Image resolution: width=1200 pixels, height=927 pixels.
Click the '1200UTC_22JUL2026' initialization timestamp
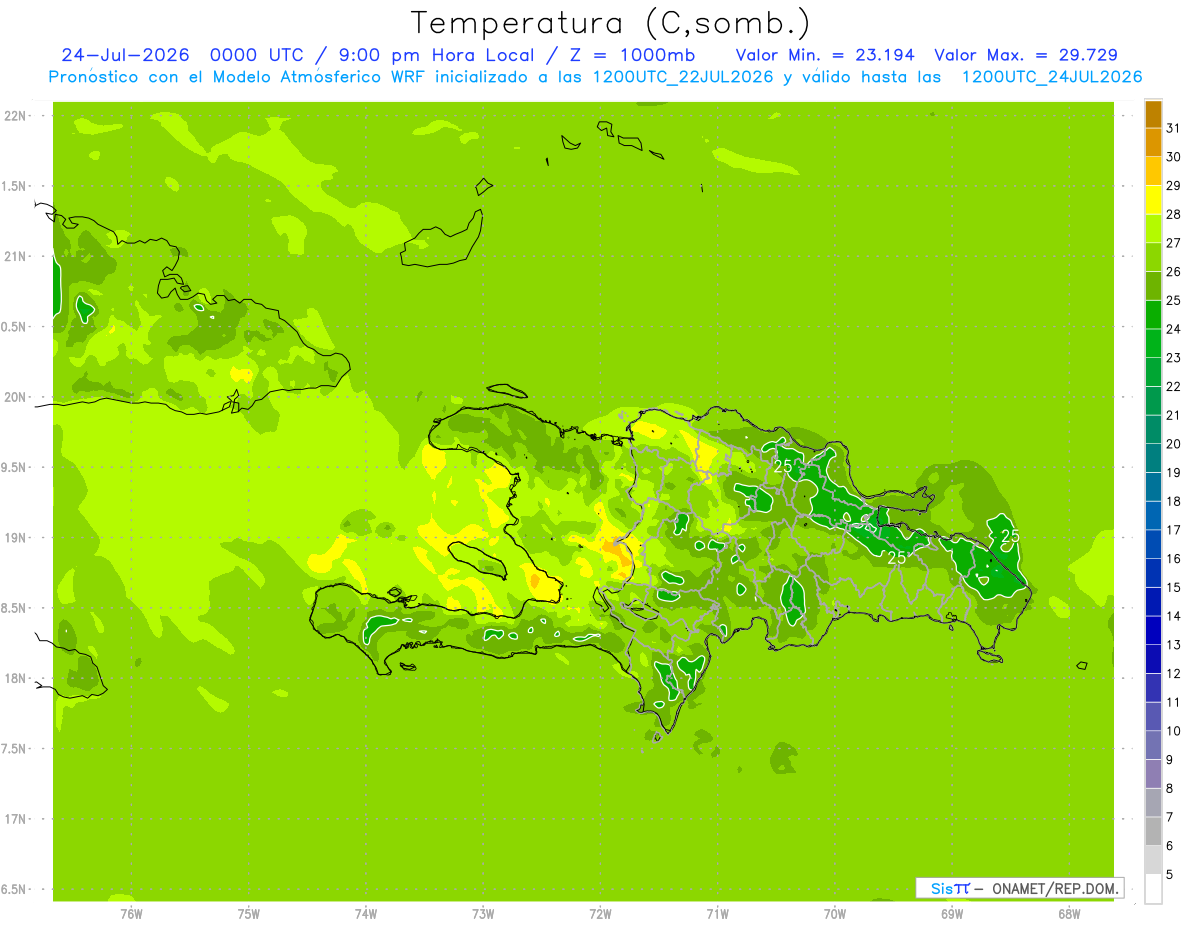[x=683, y=77]
